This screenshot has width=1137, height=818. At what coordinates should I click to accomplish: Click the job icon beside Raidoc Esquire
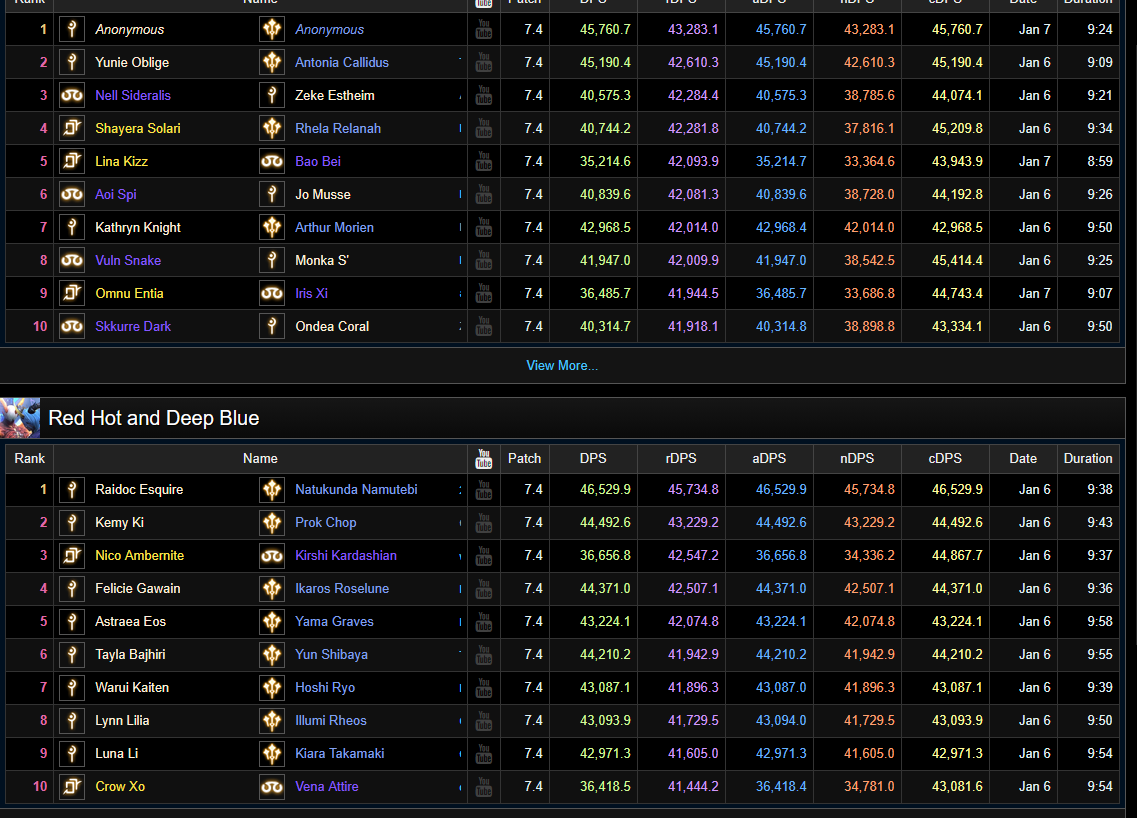click(x=72, y=489)
